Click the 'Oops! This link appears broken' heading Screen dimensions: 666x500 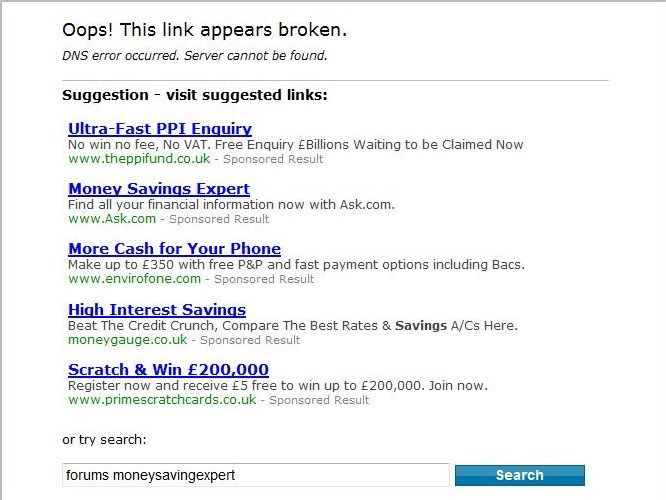click(x=204, y=30)
